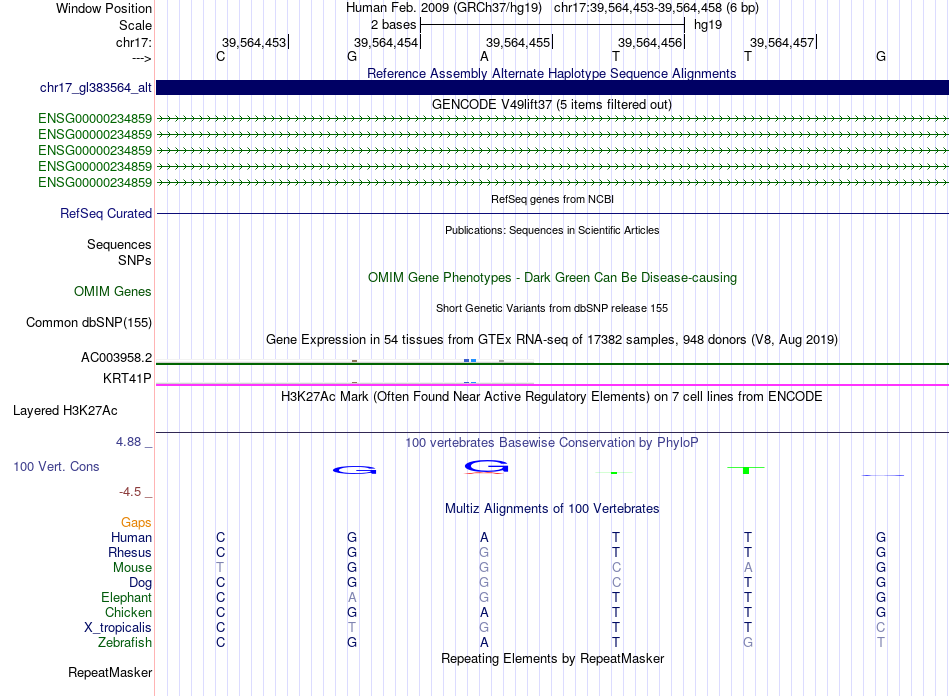Viewport: 950px width, 696px height.
Task: Click the reverse-complement arrow on the base row
Action: [142, 58]
